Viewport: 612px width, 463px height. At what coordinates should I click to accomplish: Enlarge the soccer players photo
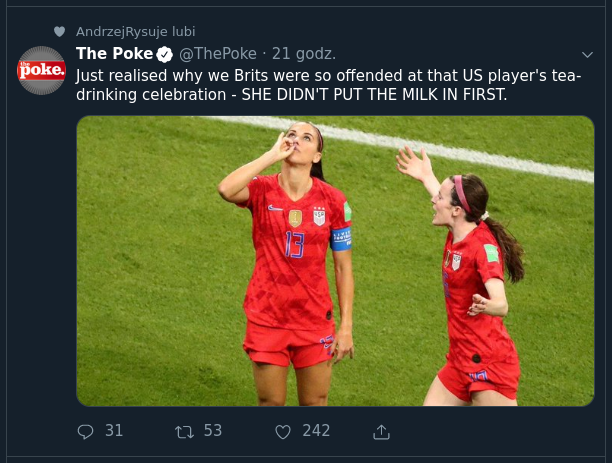pos(335,261)
